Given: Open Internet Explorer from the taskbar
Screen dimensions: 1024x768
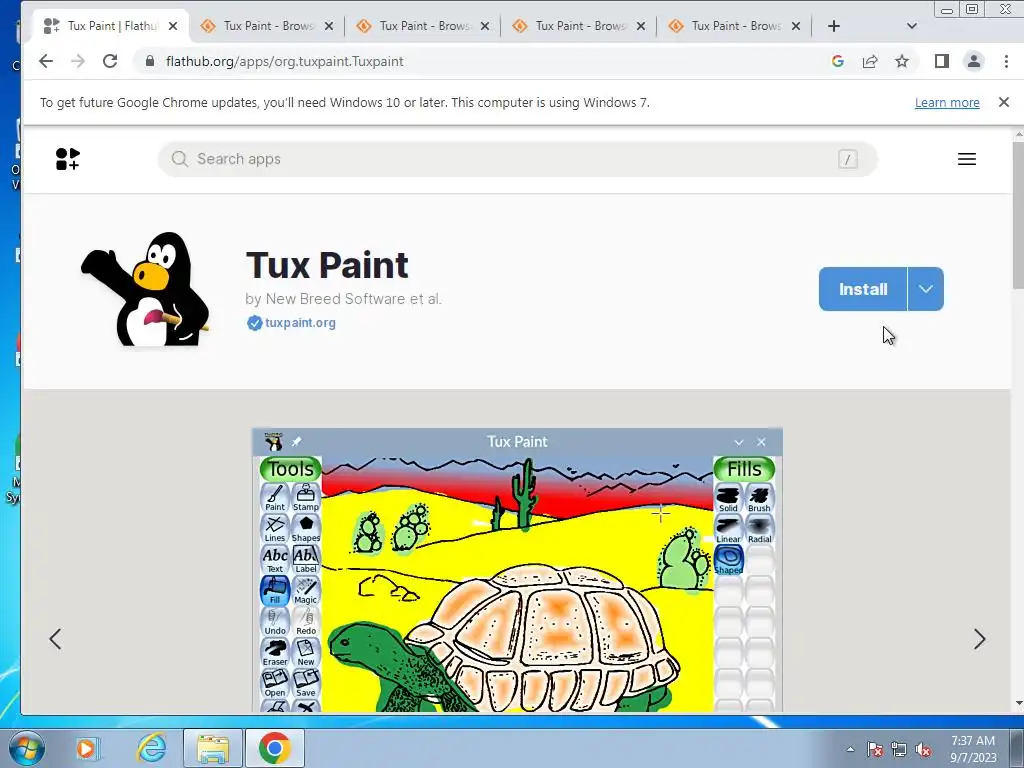Looking at the screenshot, I should [152, 748].
